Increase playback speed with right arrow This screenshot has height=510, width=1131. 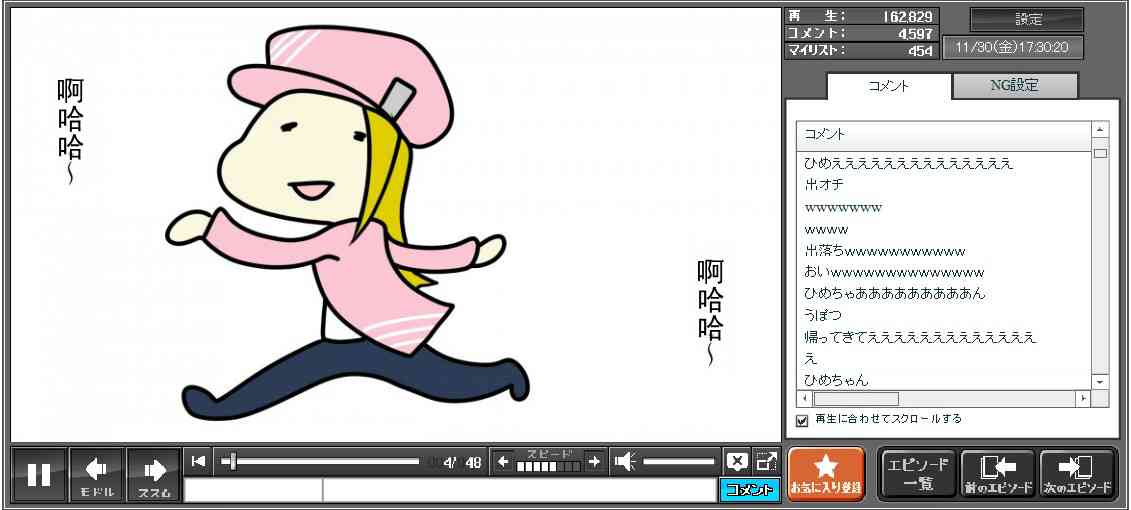point(594,461)
